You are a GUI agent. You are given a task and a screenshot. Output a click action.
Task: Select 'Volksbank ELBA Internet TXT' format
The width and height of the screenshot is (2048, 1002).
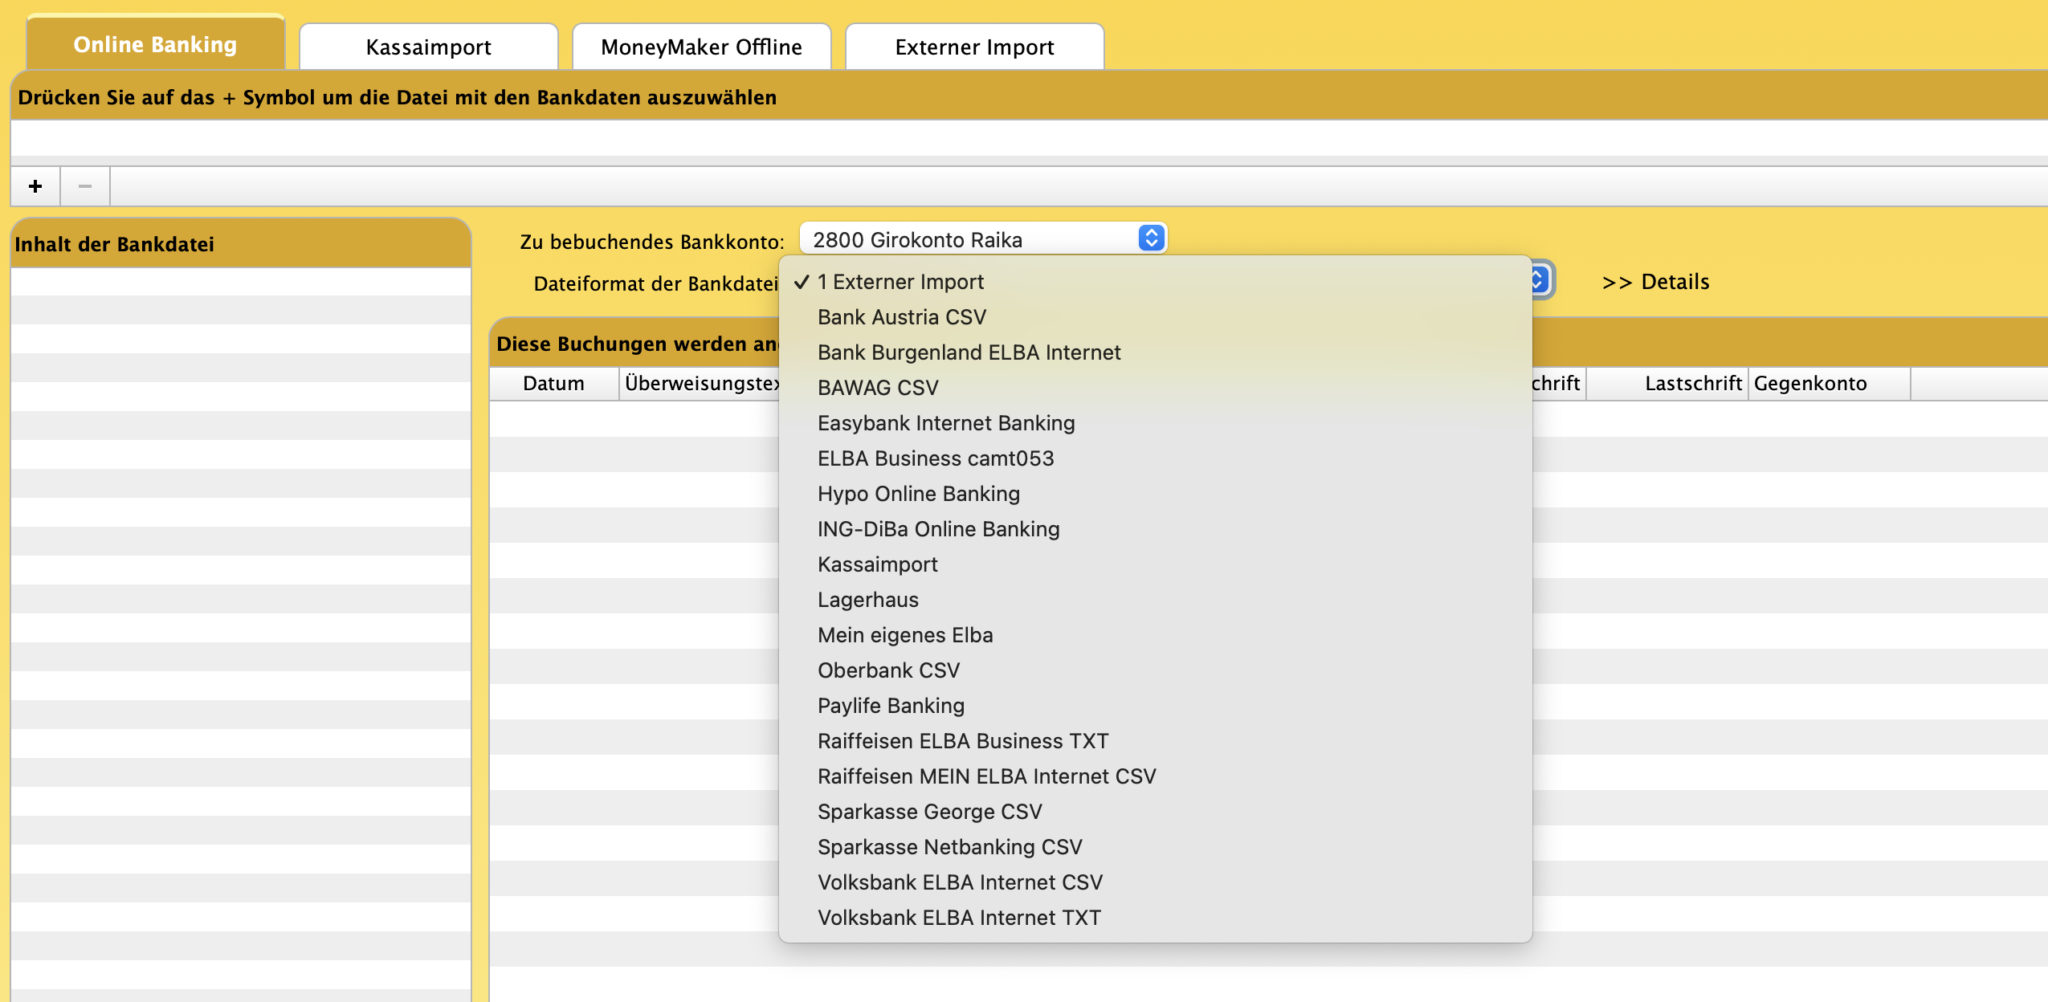click(958, 917)
